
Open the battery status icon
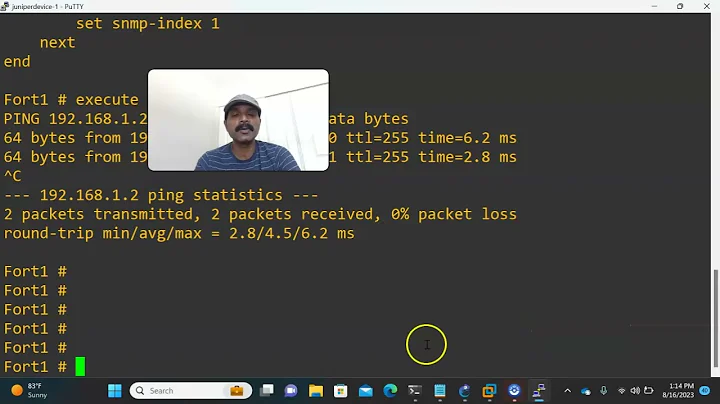pyautogui.click(x=648, y=391)
